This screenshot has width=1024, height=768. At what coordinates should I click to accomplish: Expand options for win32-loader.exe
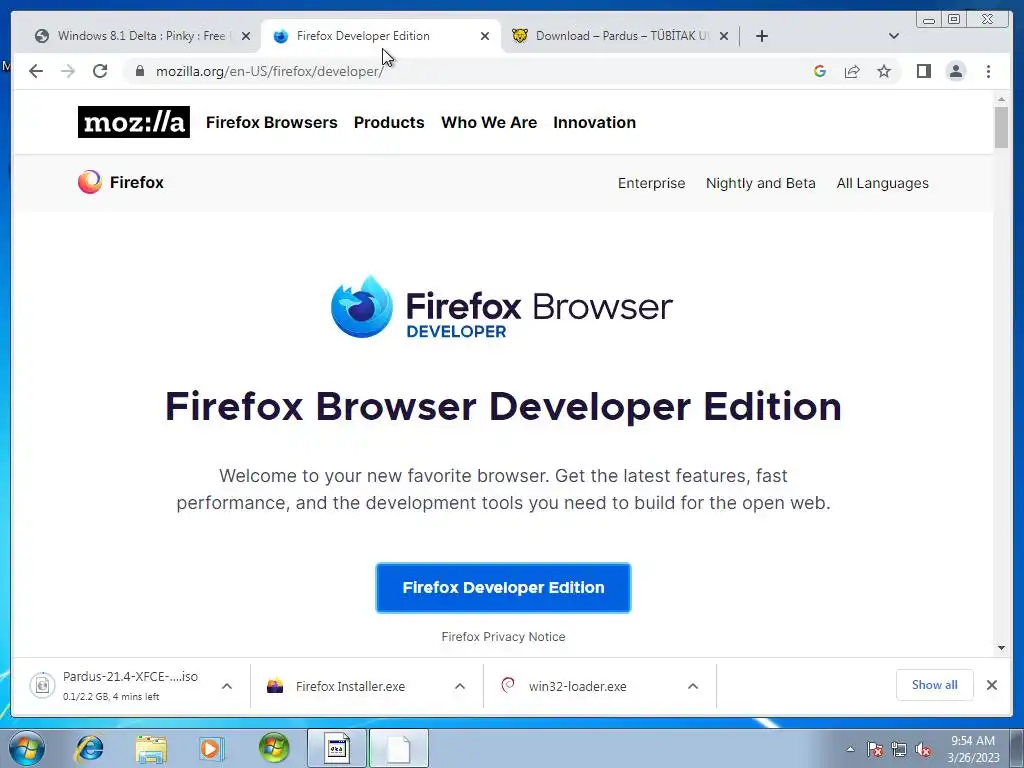tap(693, 686)
